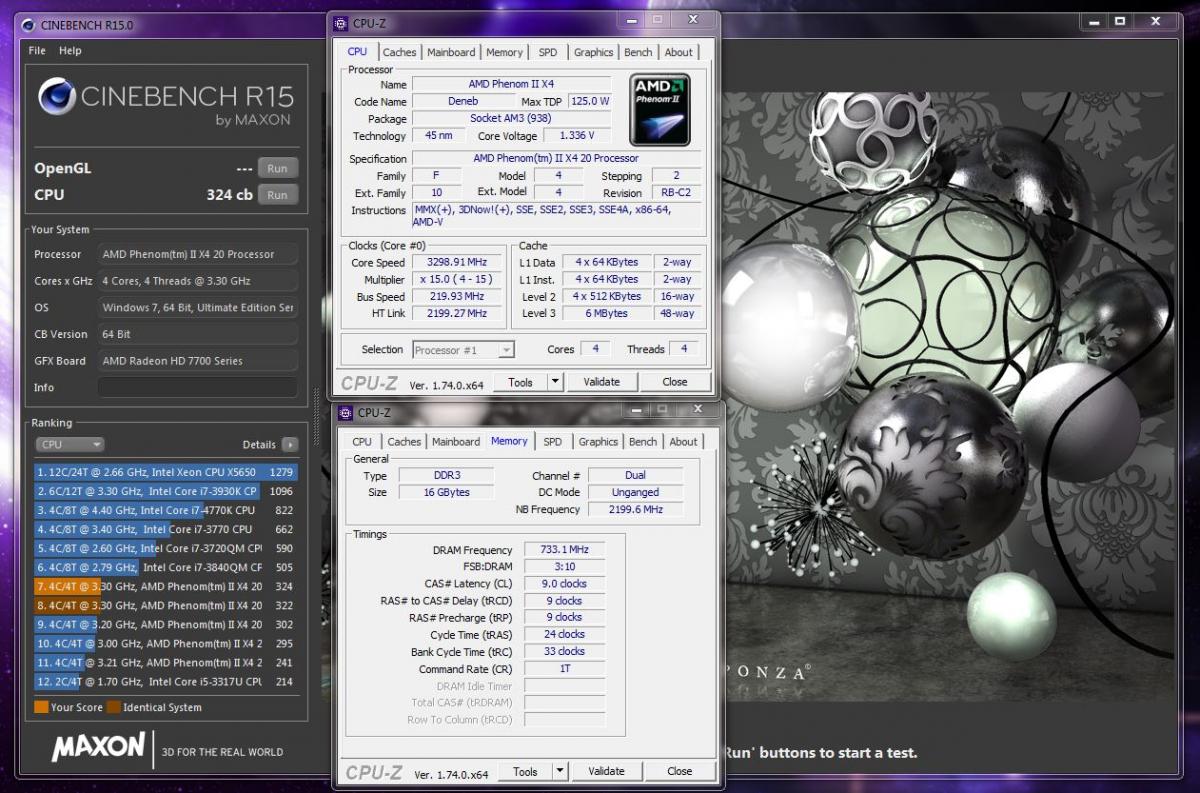Select ranking row for i7-3770 scoring 662
Viewport: 1200px width, 793px height.
click(x=165, y=529)
